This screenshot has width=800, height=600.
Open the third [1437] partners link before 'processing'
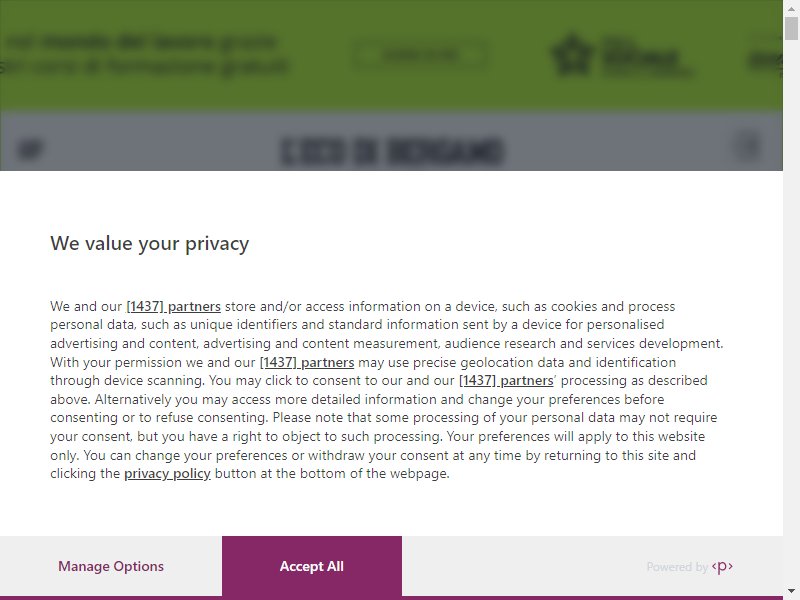[x=506, y=381]
